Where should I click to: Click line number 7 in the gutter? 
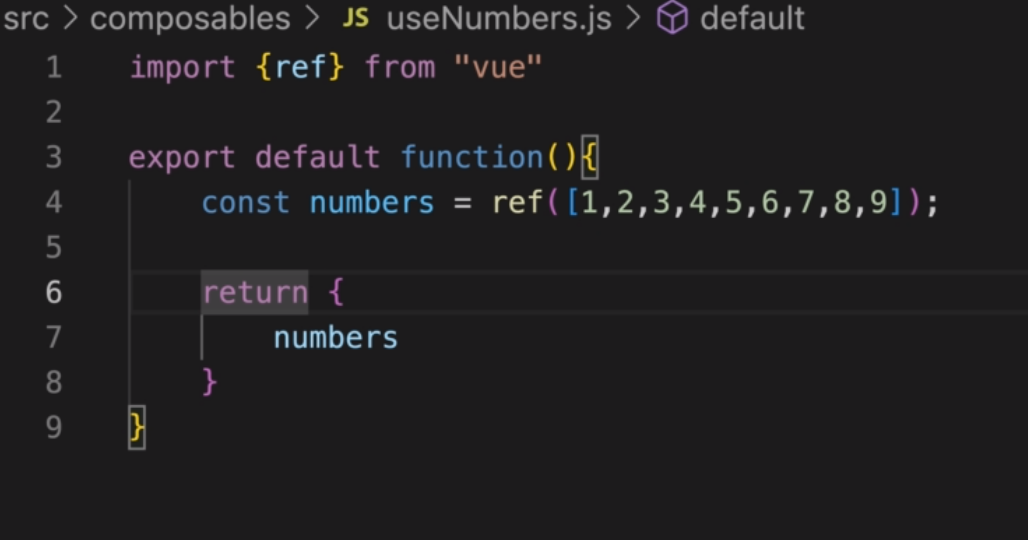click(x=54, y=337)
